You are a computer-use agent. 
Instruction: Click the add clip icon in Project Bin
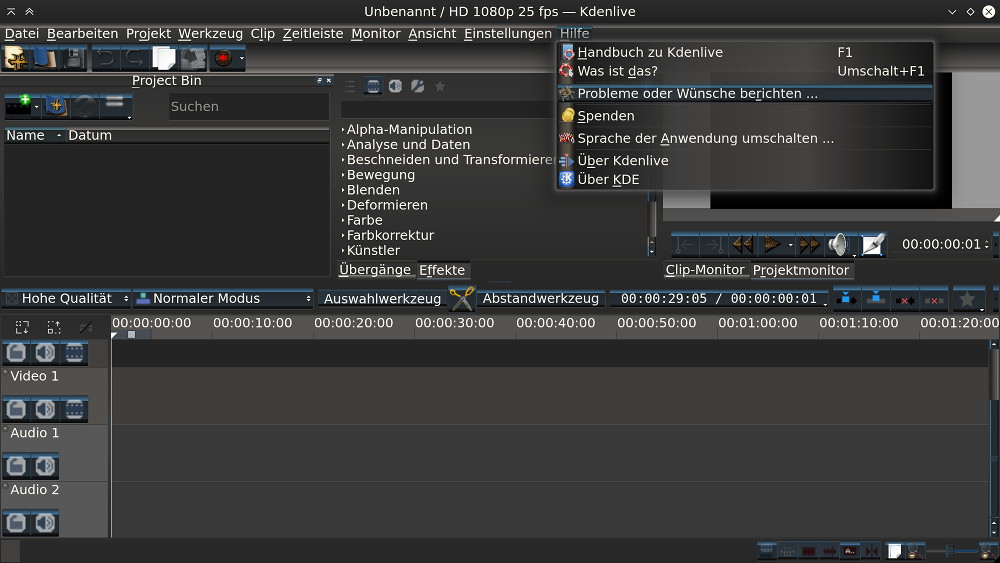pyautogui.click(x=18, y=106)
